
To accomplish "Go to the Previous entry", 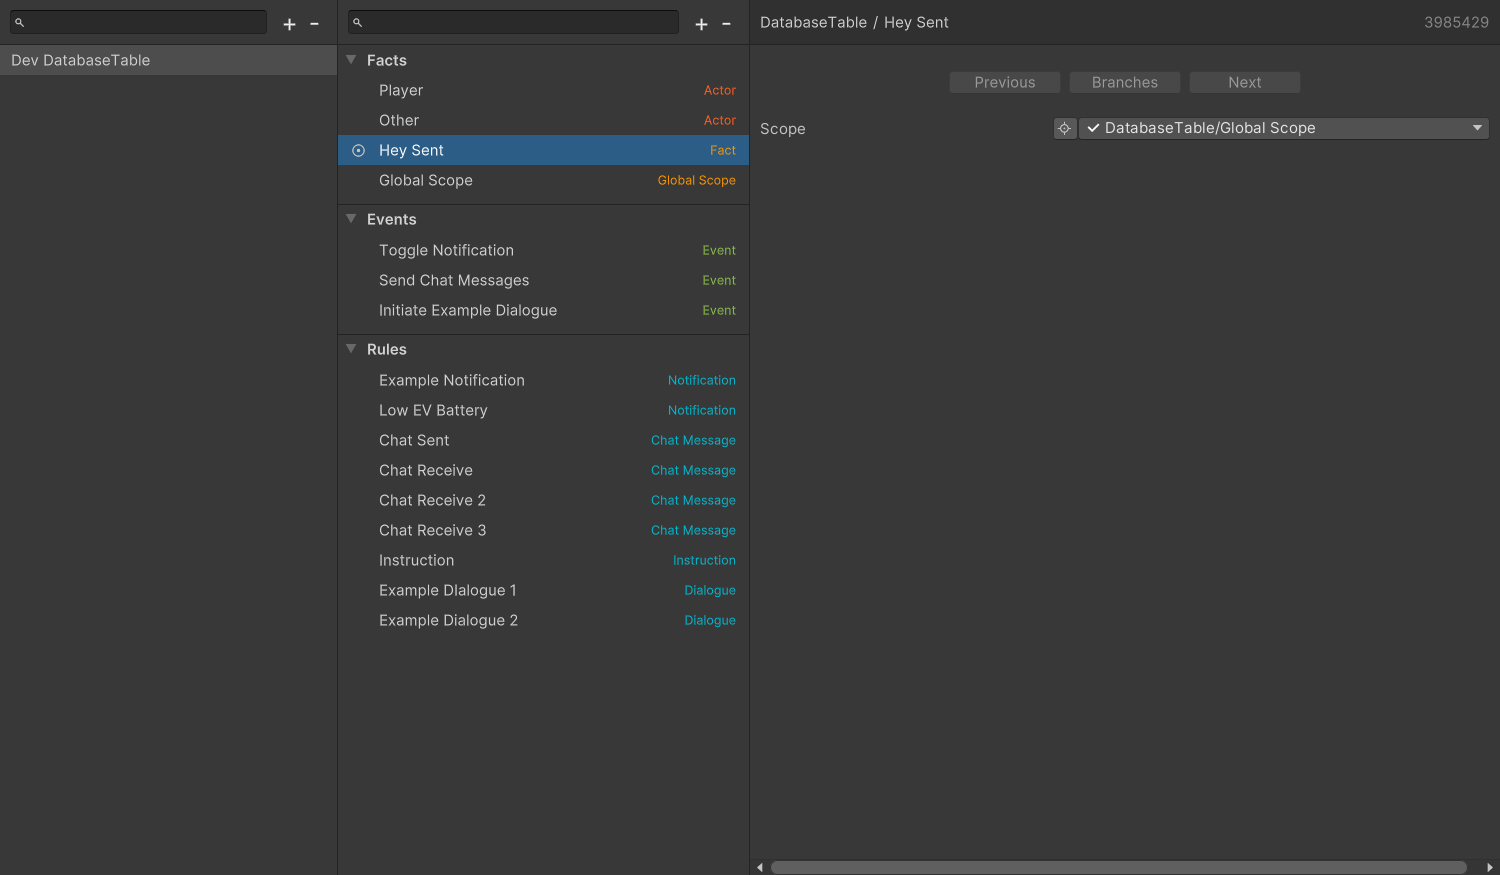I will [x=1005, y=82].
